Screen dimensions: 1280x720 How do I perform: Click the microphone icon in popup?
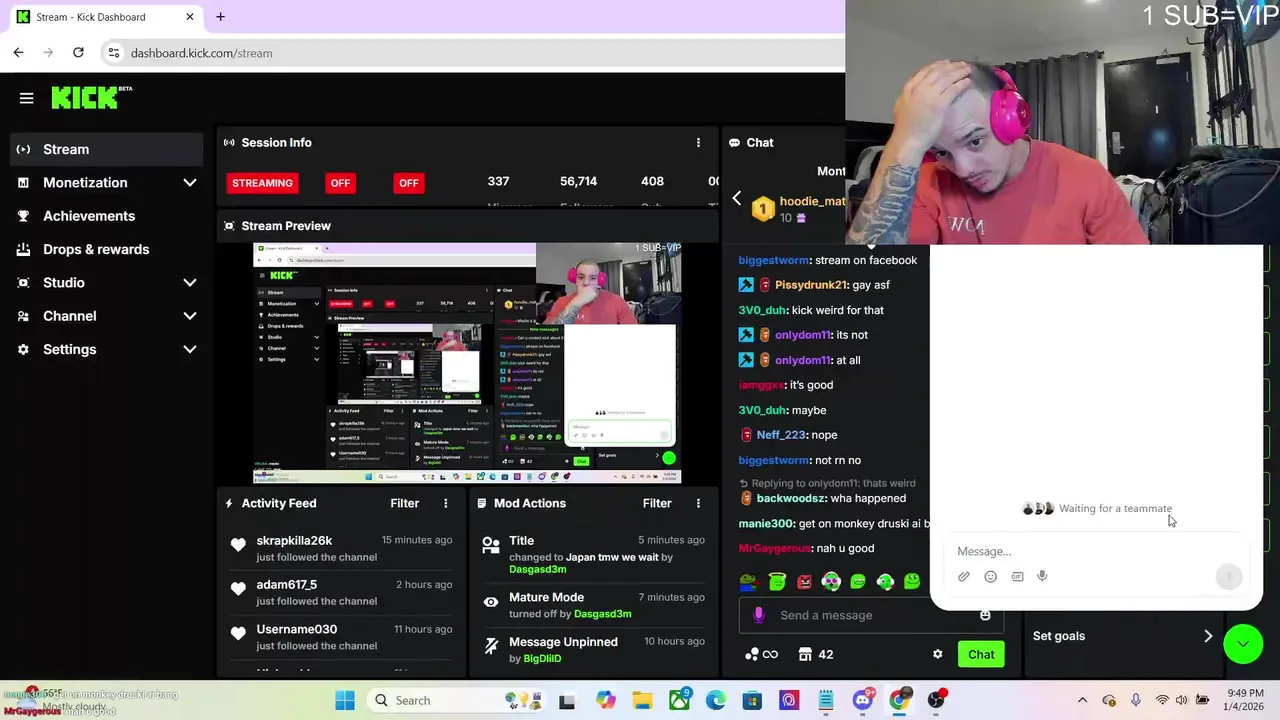click(1042, 576)
